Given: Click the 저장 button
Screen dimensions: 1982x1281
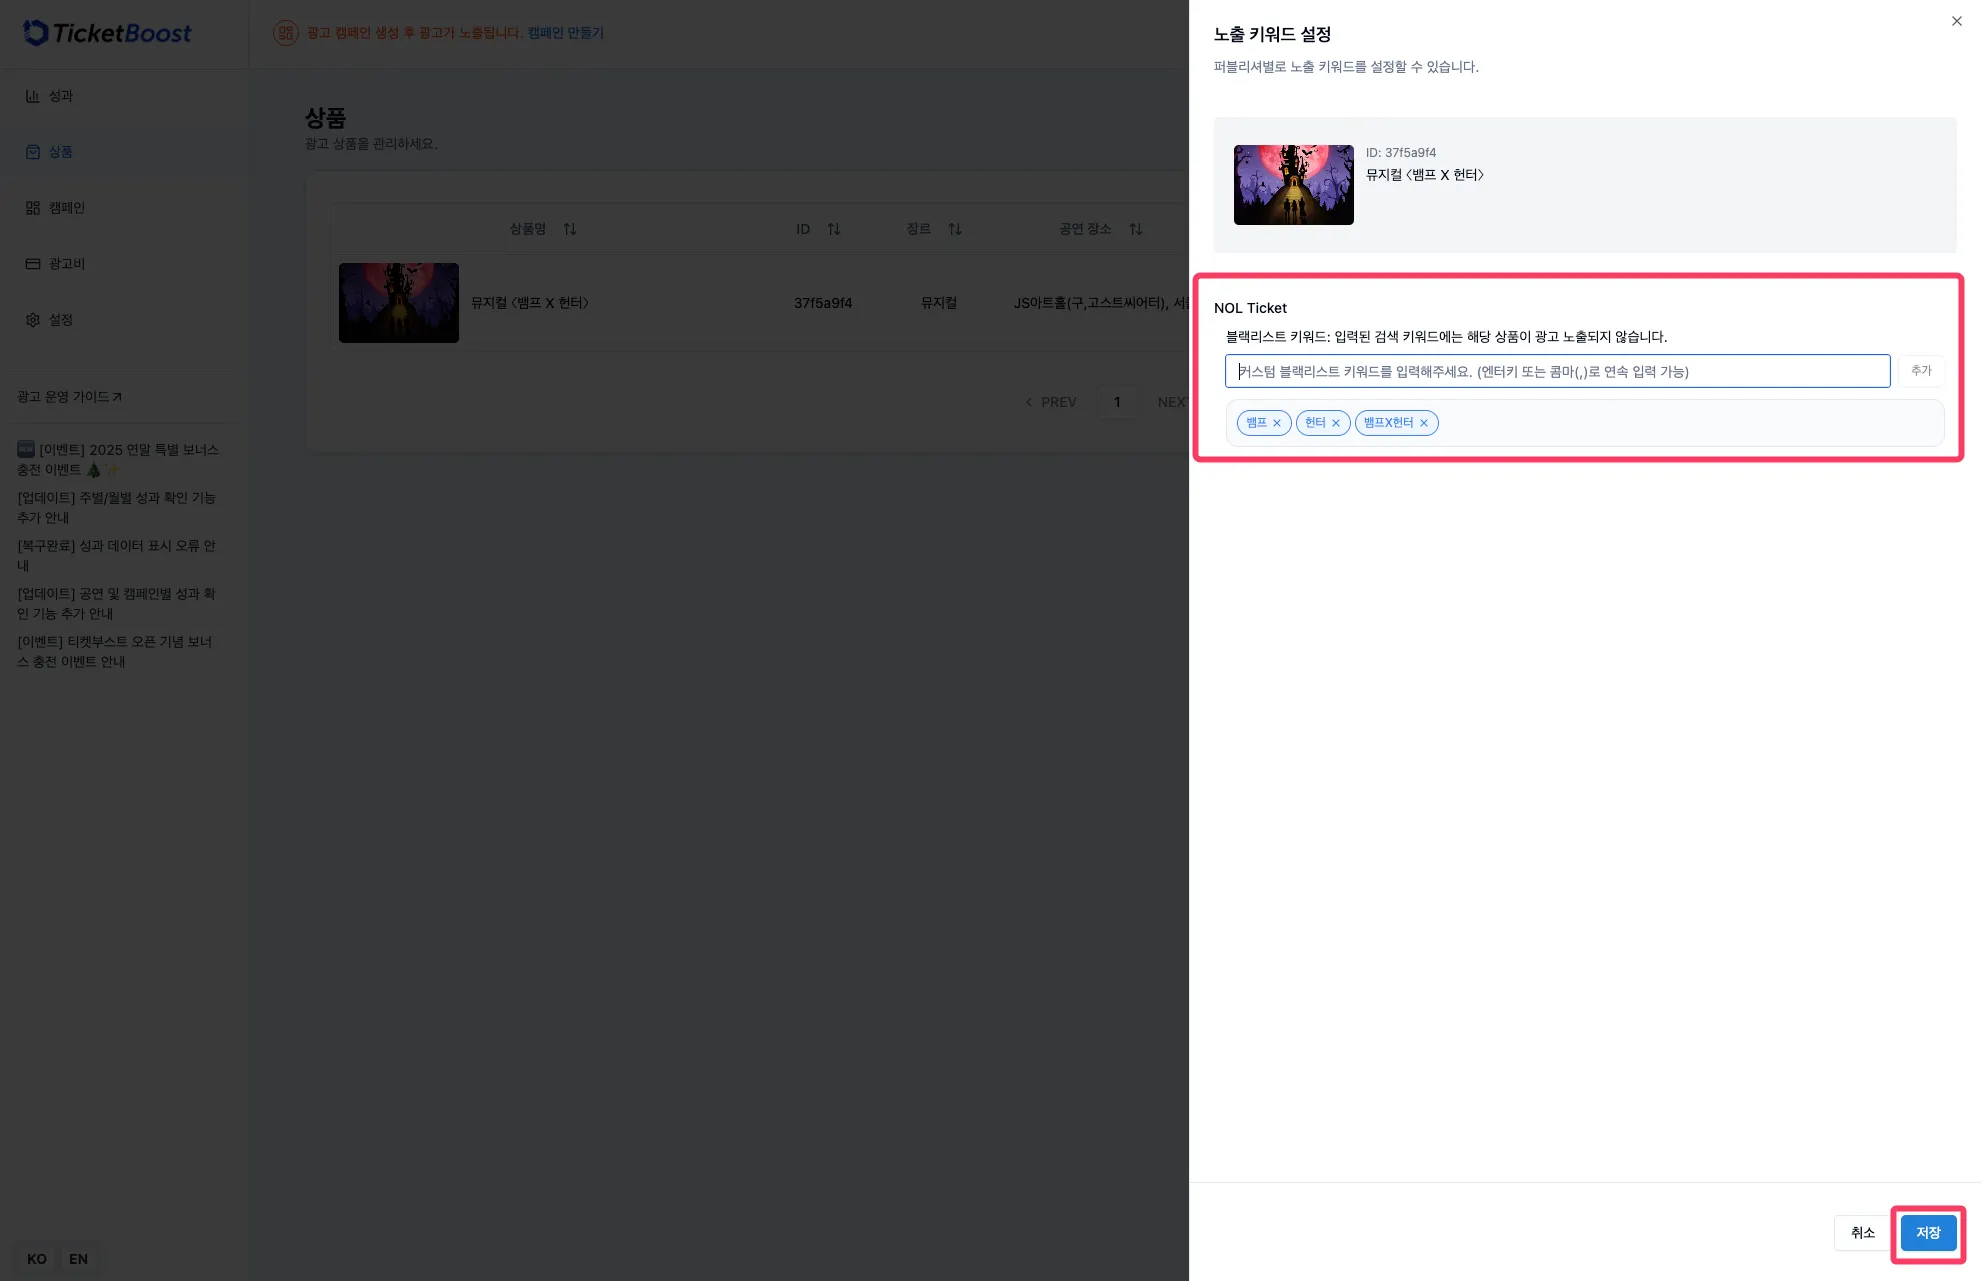Looking at the screenshot, I should pyautogui.click(x=1927, y=1233).
